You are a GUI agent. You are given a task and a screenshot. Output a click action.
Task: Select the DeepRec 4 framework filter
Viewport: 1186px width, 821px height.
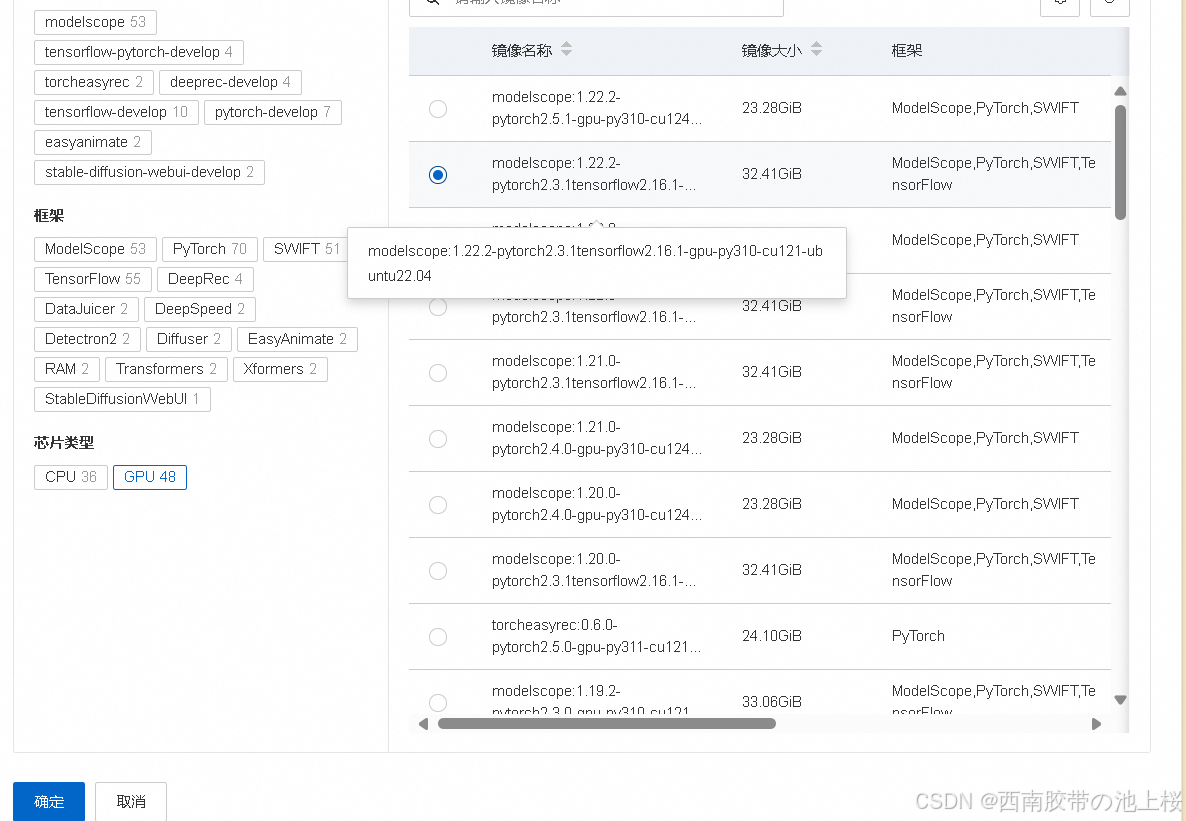(205, 279)
